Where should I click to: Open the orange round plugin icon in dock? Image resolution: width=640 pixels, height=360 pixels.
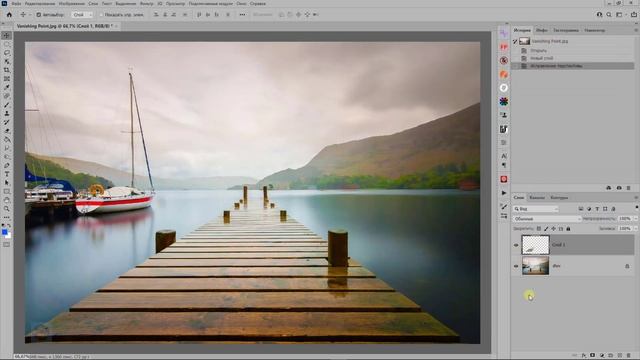pos(504,74)
